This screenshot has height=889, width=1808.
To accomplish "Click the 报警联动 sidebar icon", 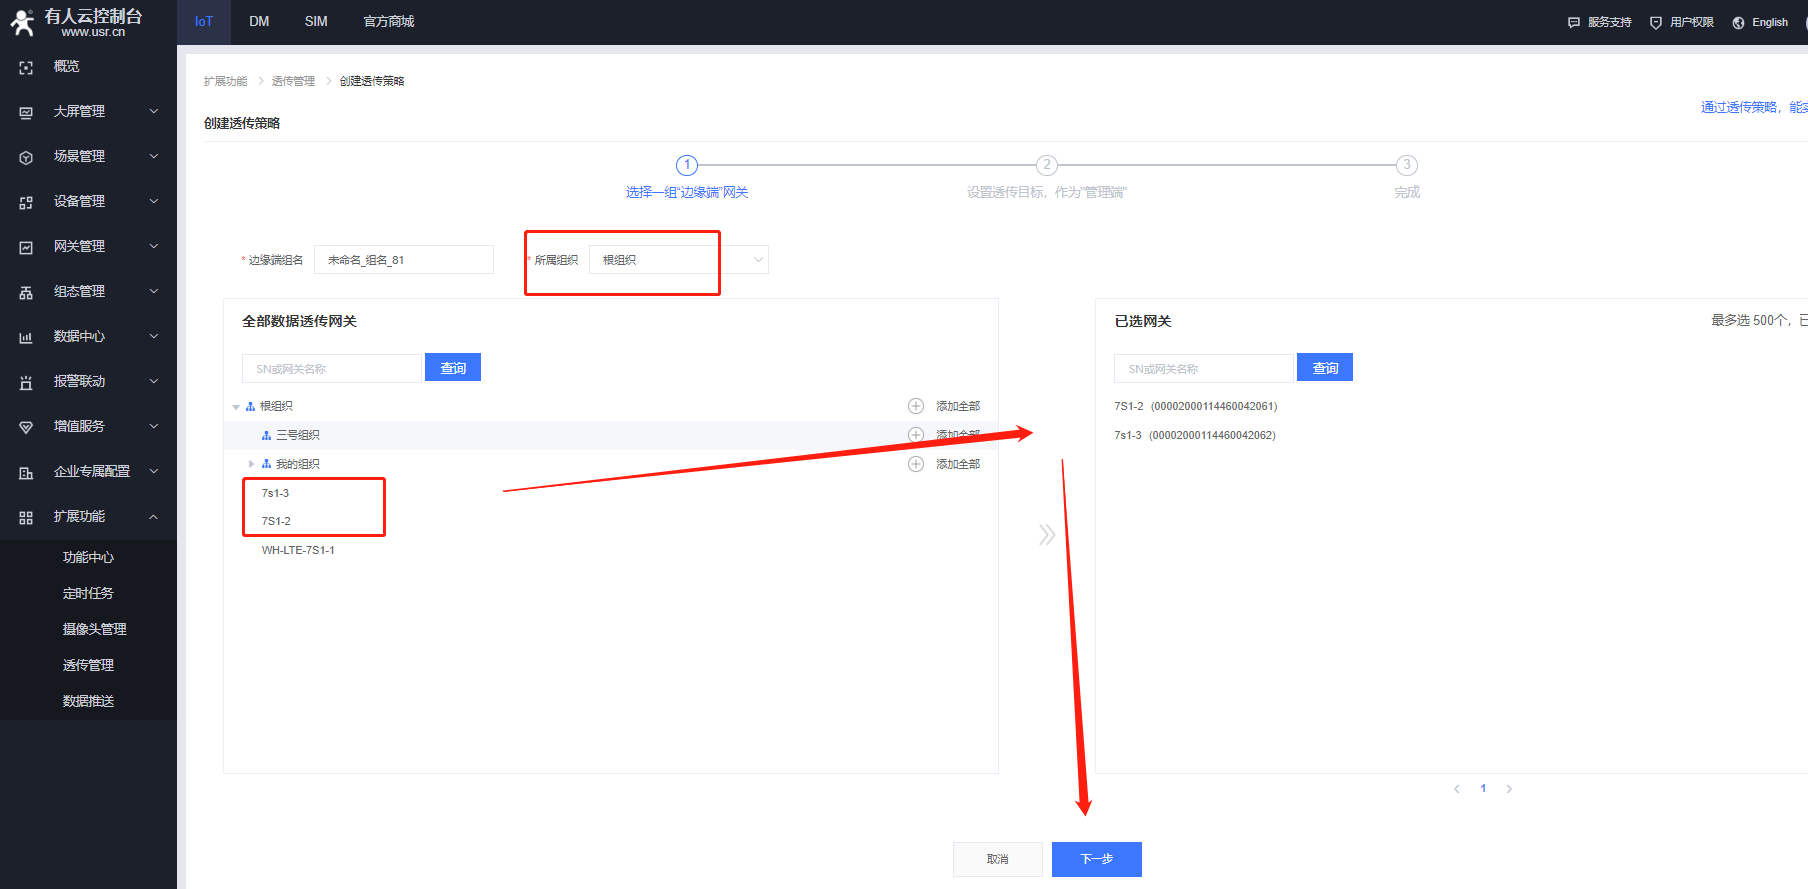I will tap(26, 382).
